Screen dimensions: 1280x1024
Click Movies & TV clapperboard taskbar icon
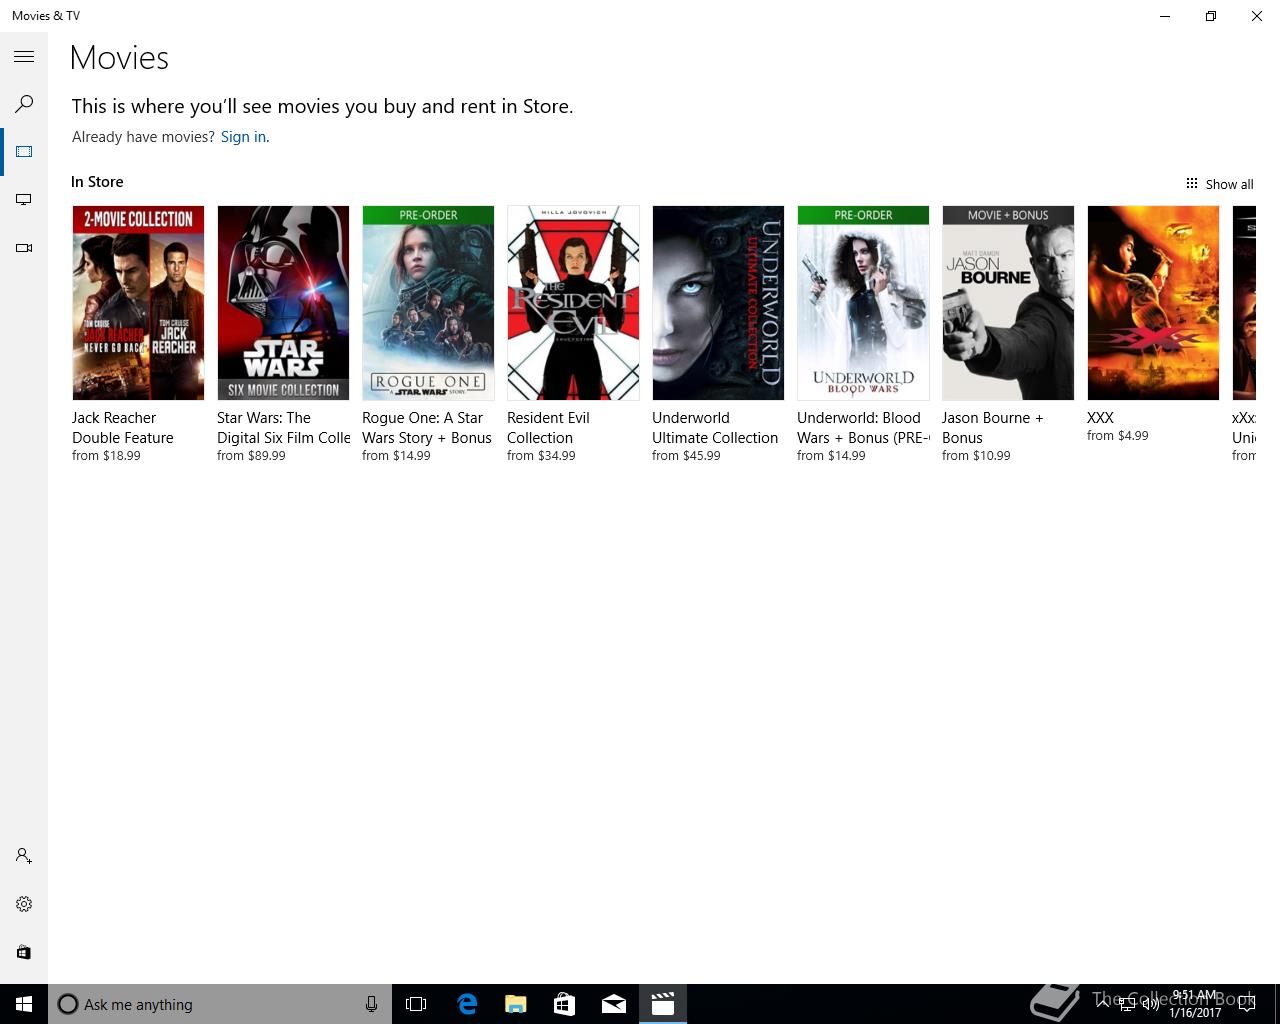click(663, 1004)
